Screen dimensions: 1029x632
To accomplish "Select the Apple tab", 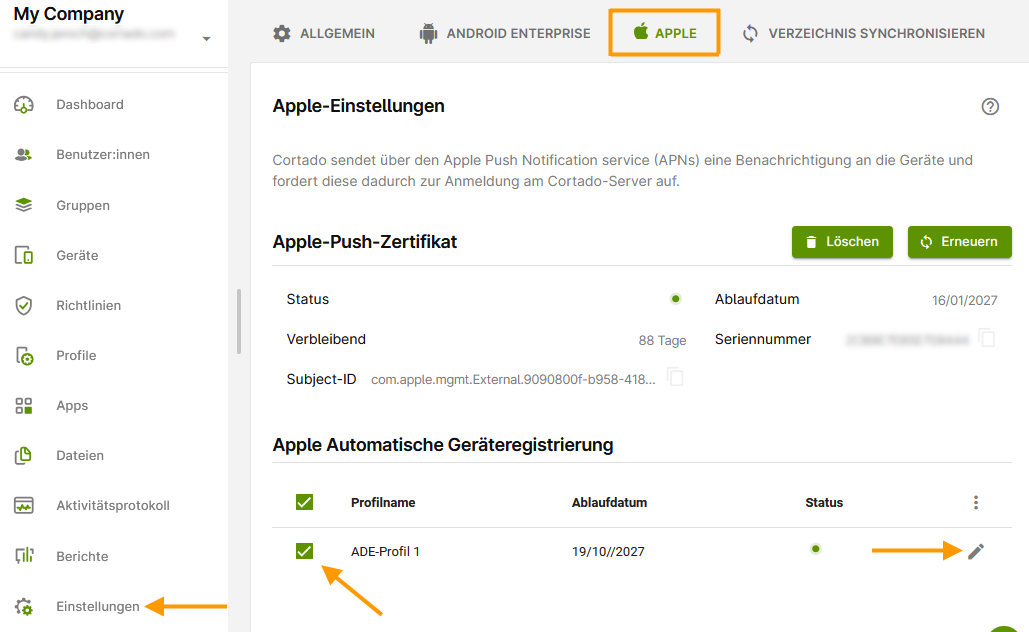I will click(664, 33).
